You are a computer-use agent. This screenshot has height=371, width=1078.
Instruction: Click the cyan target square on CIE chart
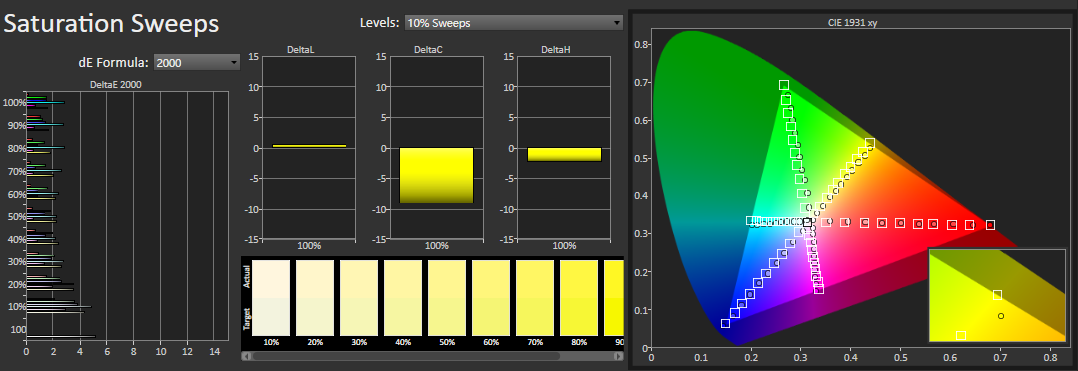tap(750, 221)
